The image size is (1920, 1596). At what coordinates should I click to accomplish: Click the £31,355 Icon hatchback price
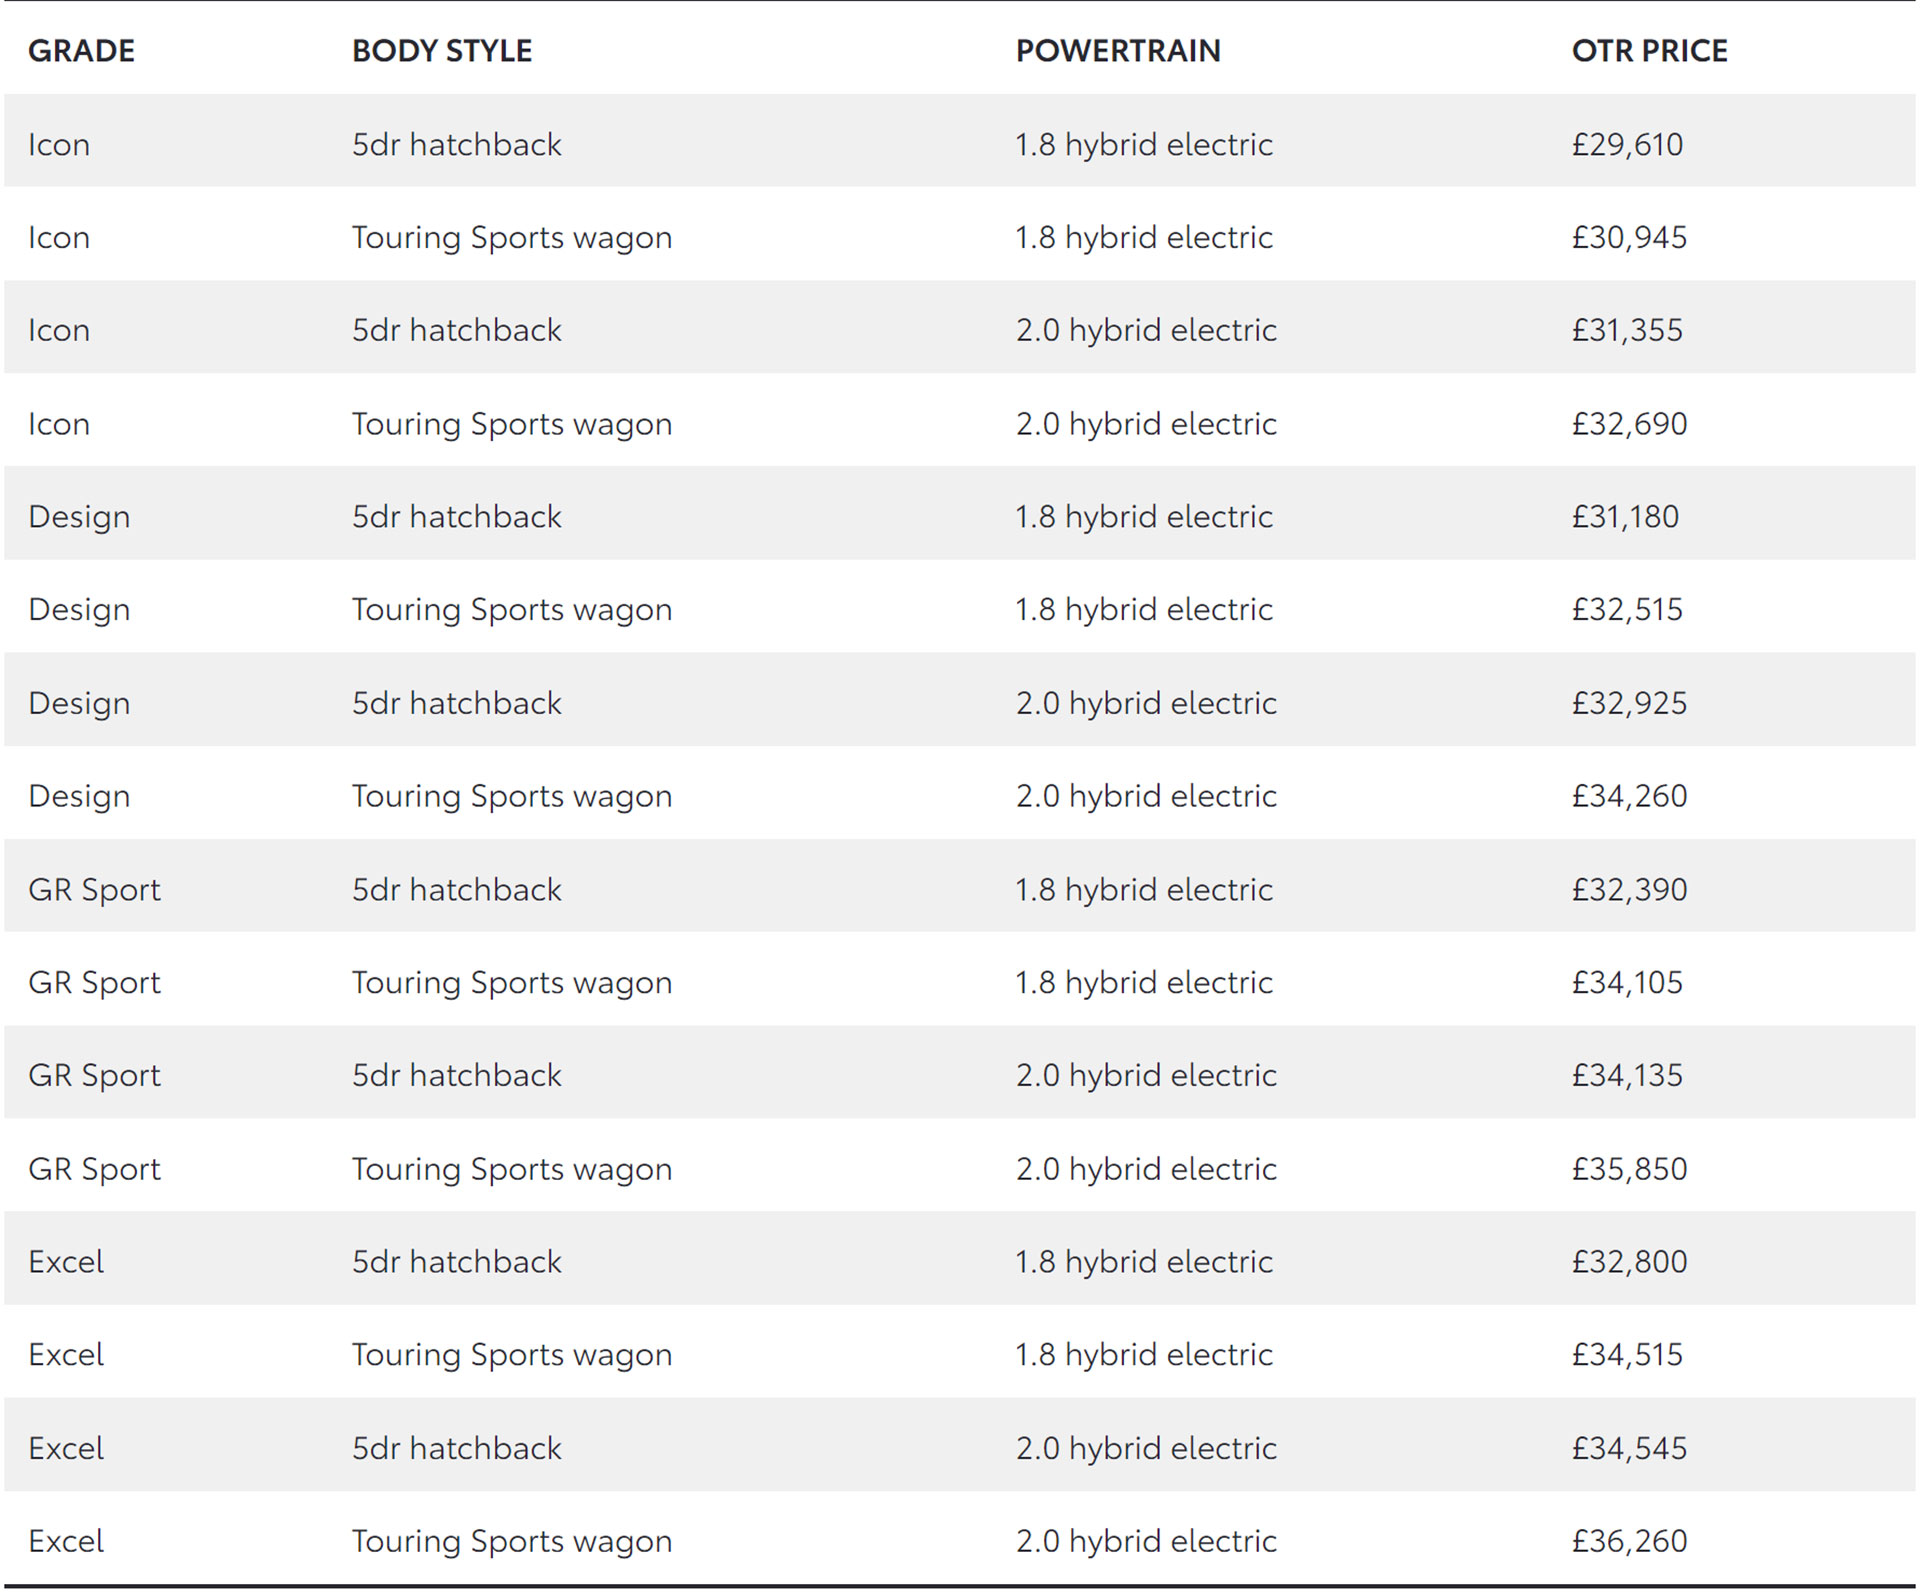[1627, 331]
